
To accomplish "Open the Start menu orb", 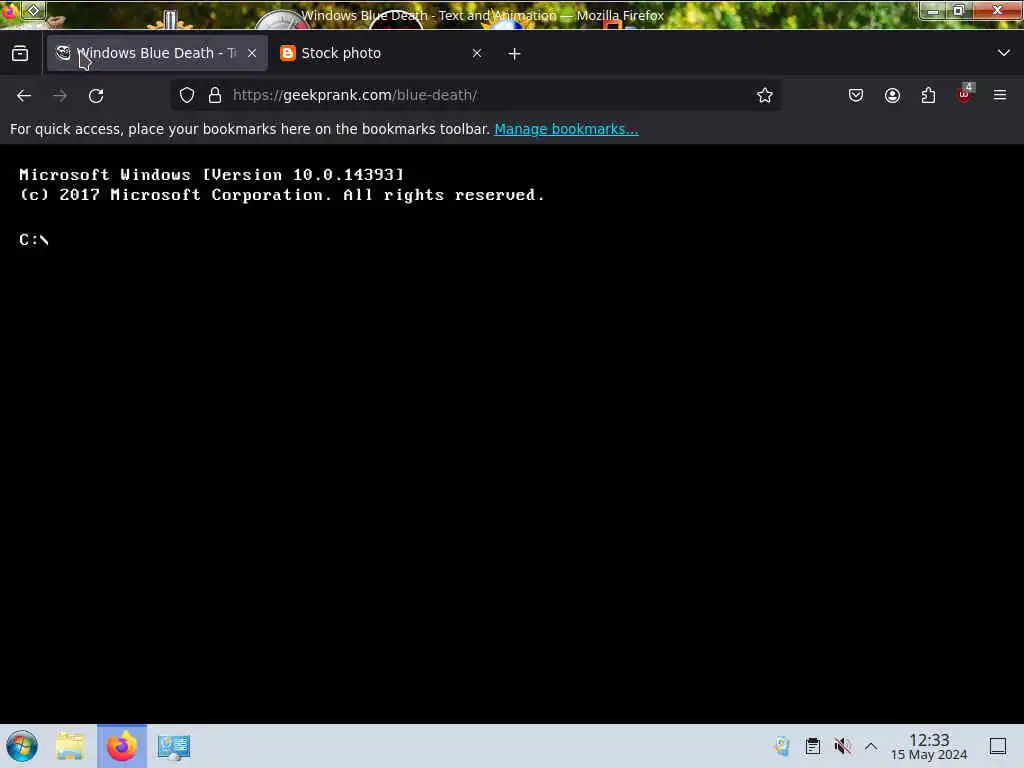I will (x=22, y=746).
